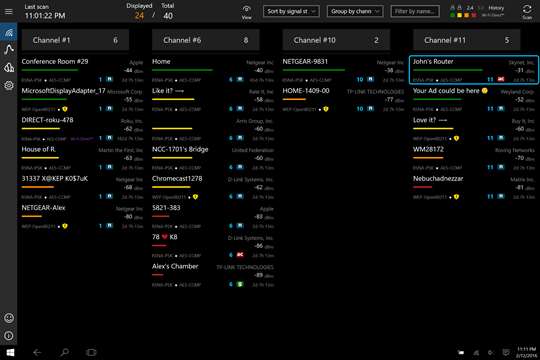Open the channel analysis chart icon
This screenshot has height=360, width=540.
click(9, 67)
